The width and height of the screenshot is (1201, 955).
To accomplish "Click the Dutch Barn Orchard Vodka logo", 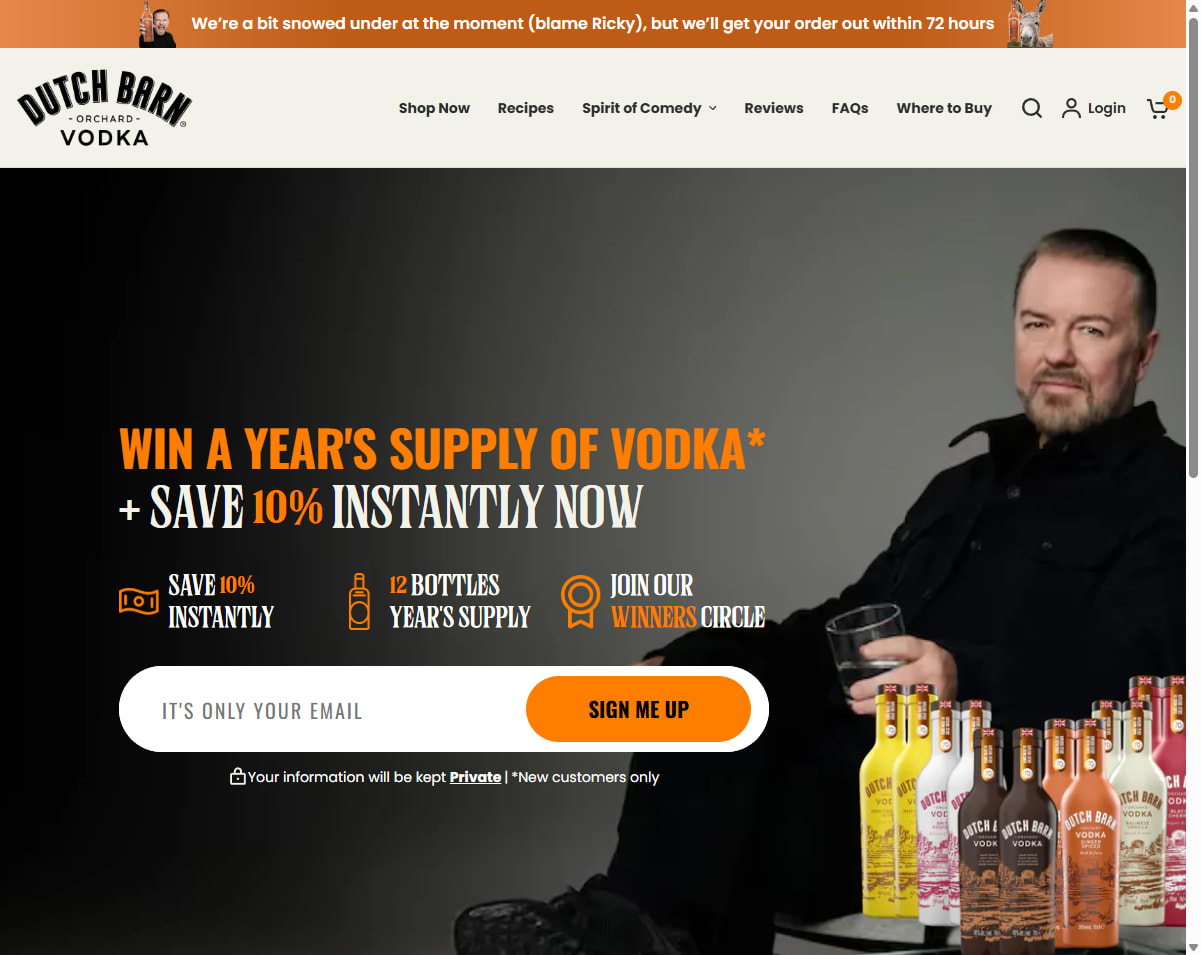I will click(104, 108).
